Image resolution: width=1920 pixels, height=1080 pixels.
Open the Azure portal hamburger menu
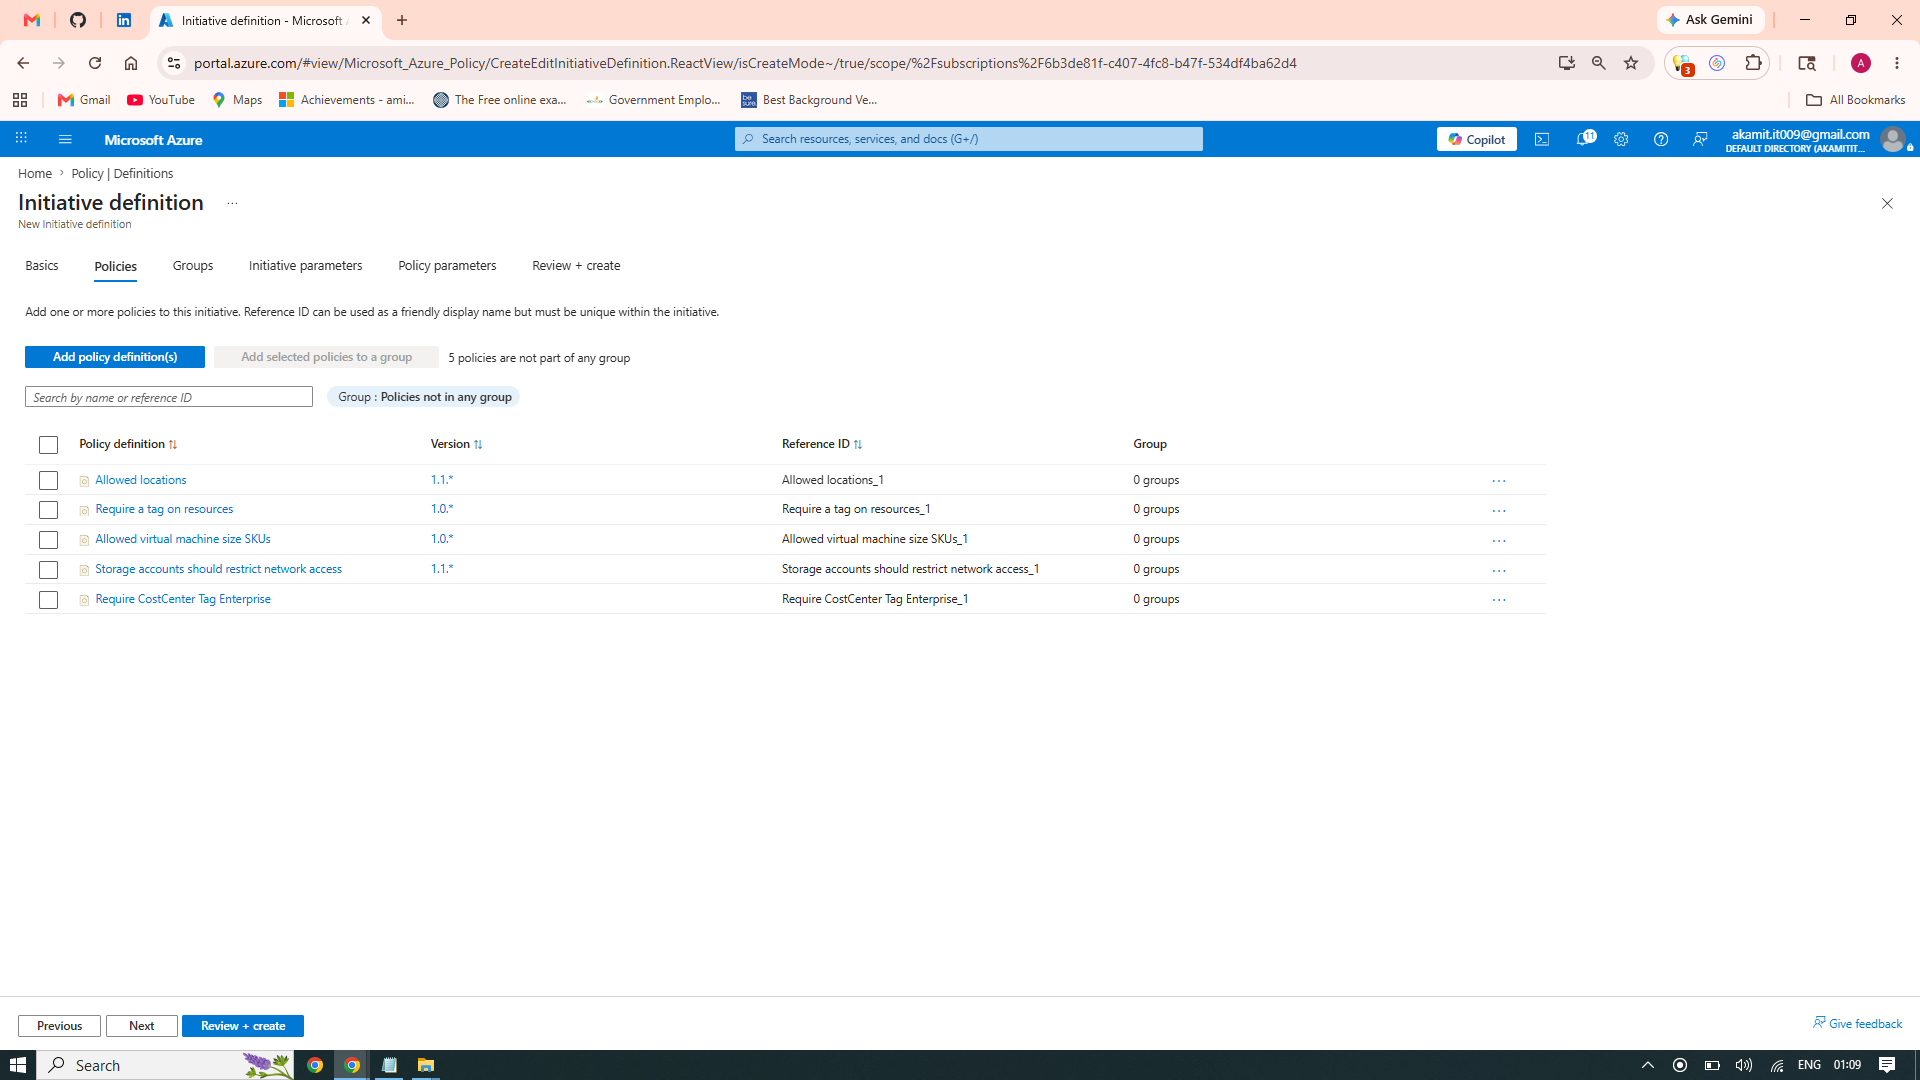click(x=65, y=139)
